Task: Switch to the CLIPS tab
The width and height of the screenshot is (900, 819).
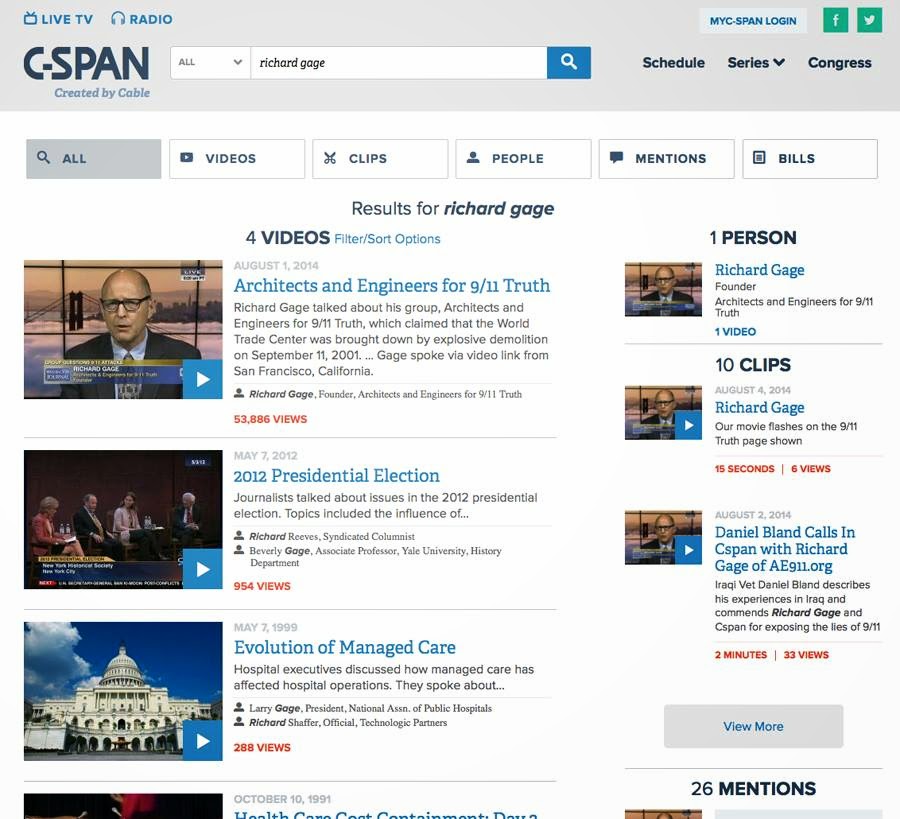Action: pyautogui.click(x=380, y=158)
